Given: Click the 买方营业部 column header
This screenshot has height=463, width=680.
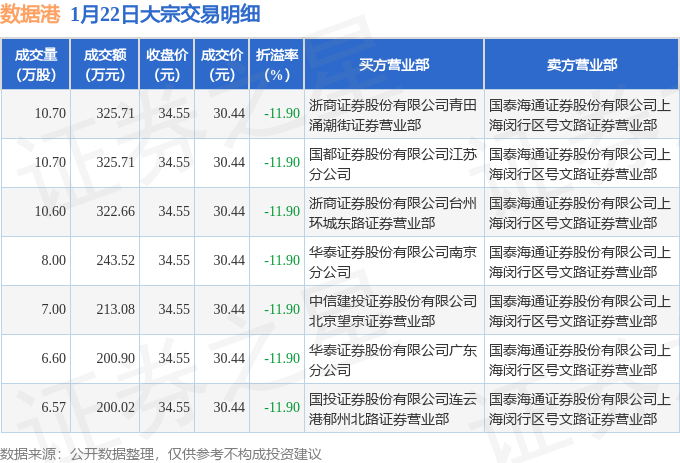Looking at the screenshot, I should (x=394, y=65).
